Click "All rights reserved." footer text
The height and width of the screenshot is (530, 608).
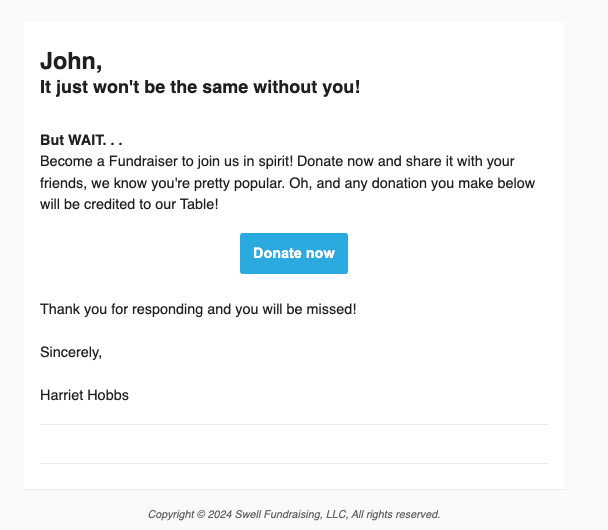(x=396, y=514)
